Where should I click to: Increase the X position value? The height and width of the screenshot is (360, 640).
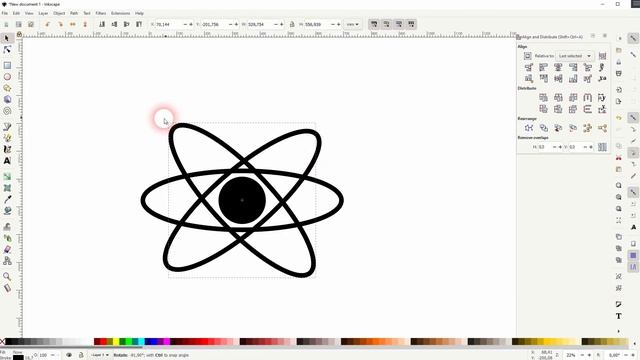(191, 24)
